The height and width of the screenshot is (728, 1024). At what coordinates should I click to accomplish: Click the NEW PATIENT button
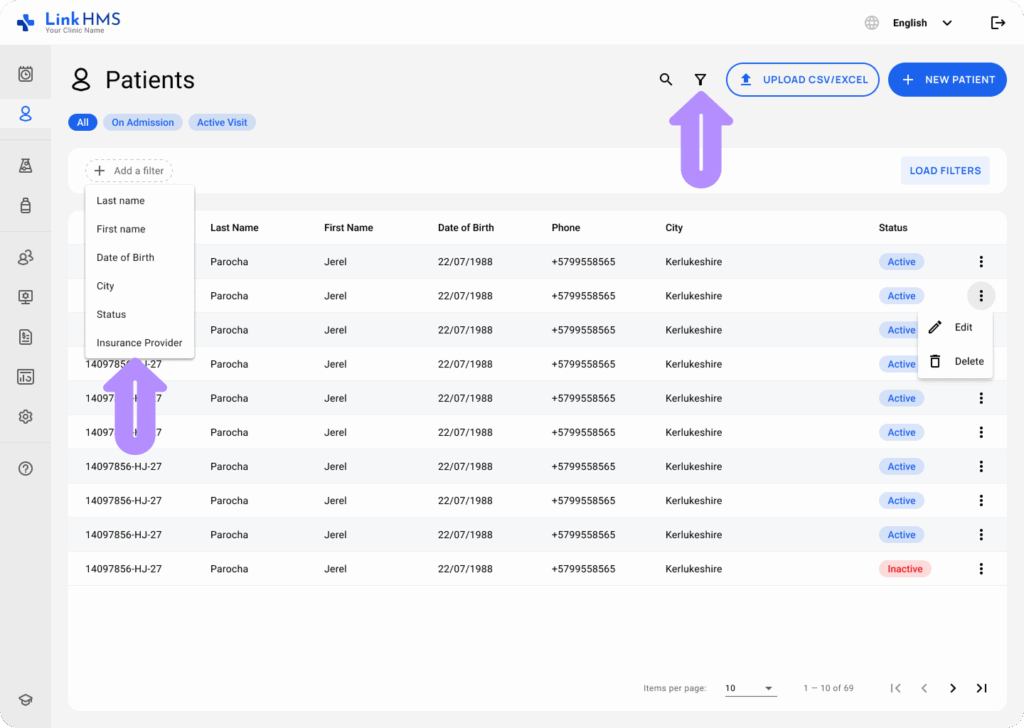coord(947,79)
